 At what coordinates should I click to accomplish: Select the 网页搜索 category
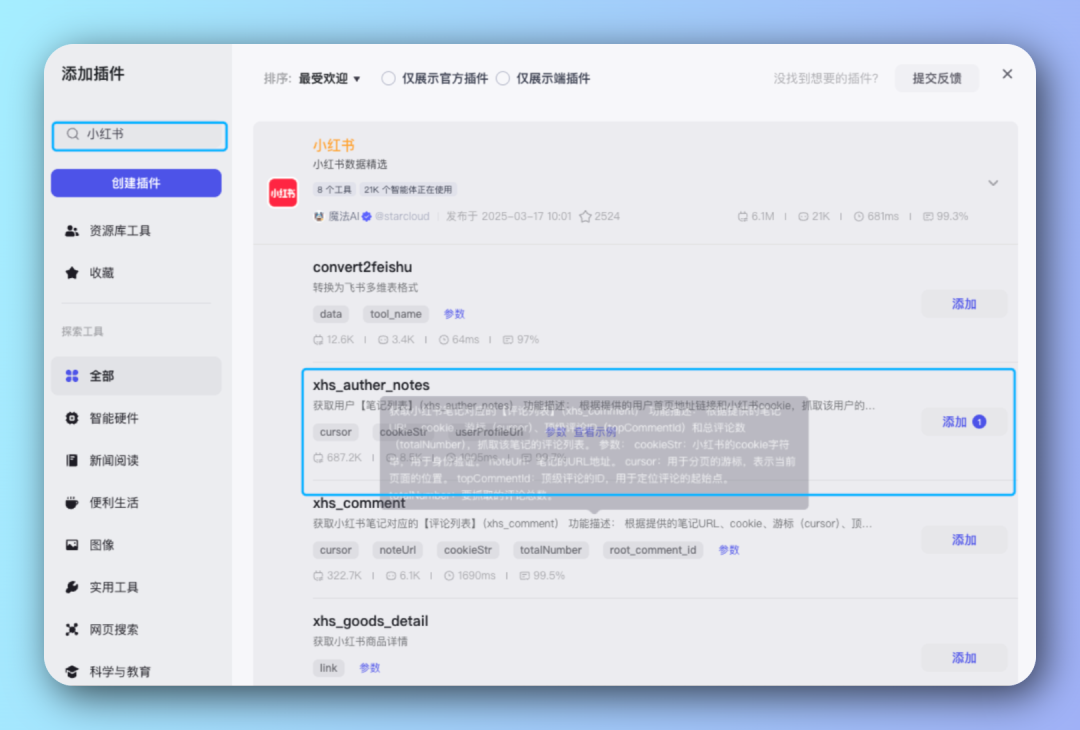point(136,629)
